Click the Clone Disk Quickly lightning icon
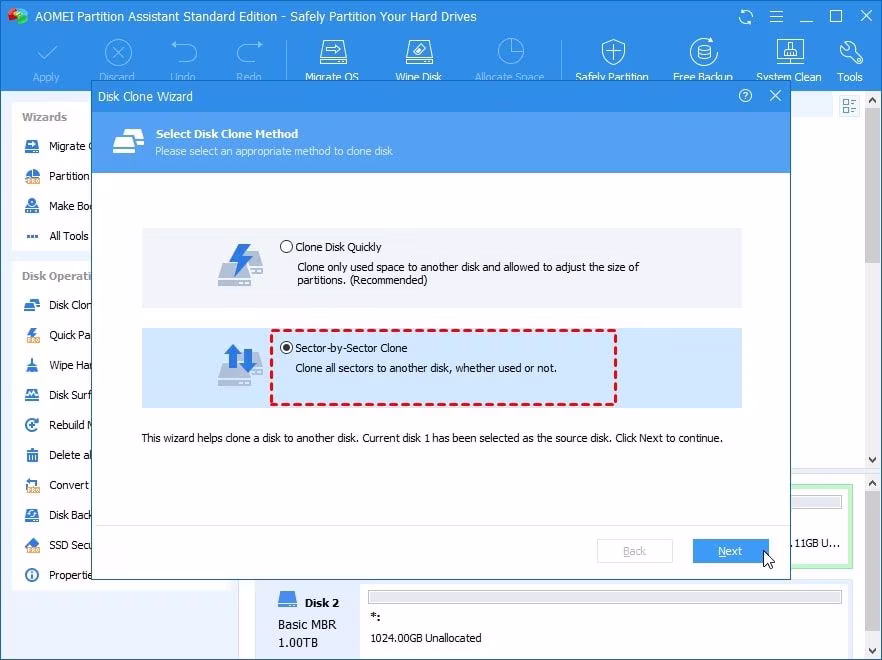The image size is (882, 660). point(240,265)
